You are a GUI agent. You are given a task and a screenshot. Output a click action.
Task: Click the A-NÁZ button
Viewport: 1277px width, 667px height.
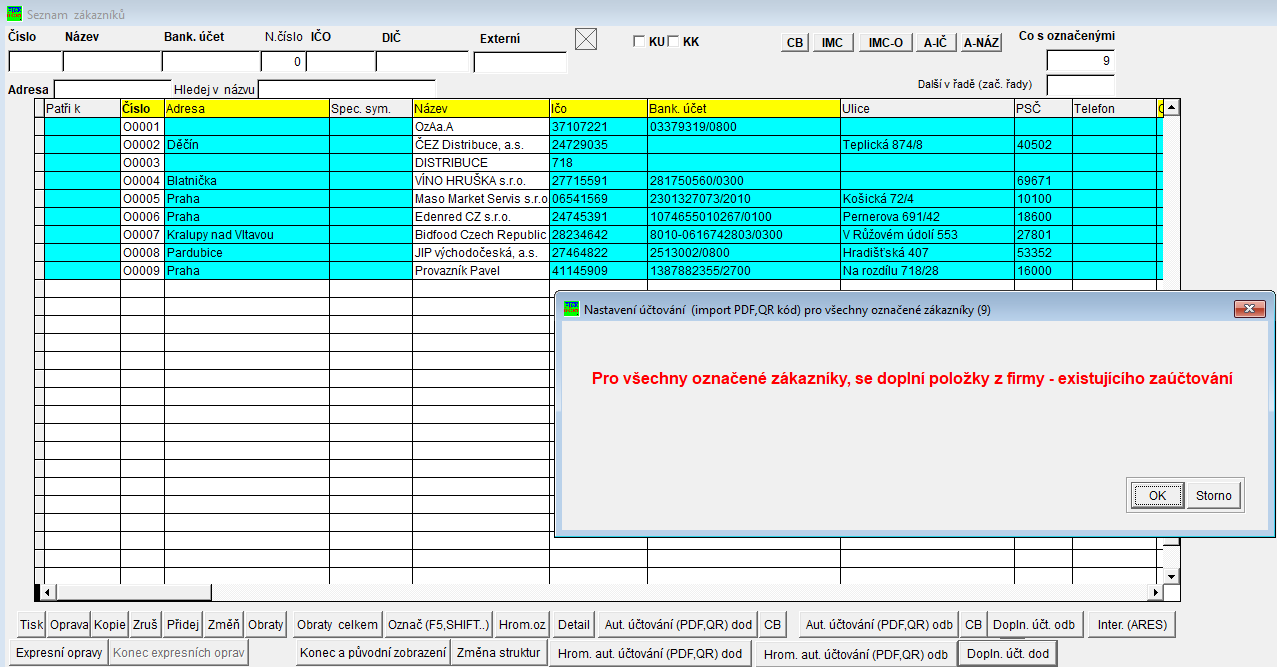click(981, 43)
